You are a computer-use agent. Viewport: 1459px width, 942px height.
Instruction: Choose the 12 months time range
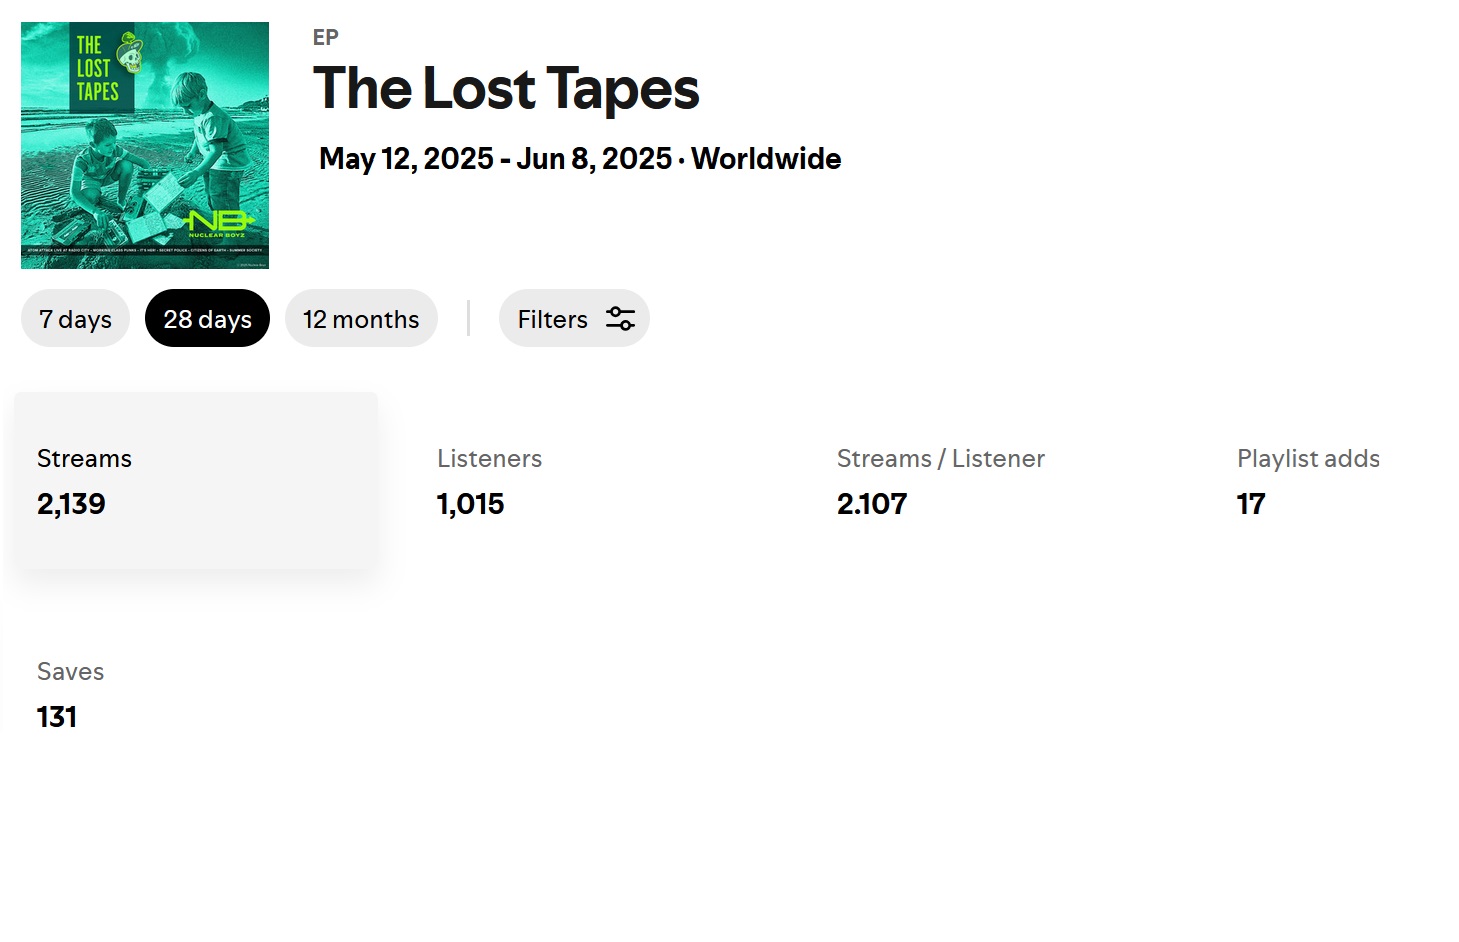[x=361, y=319]
